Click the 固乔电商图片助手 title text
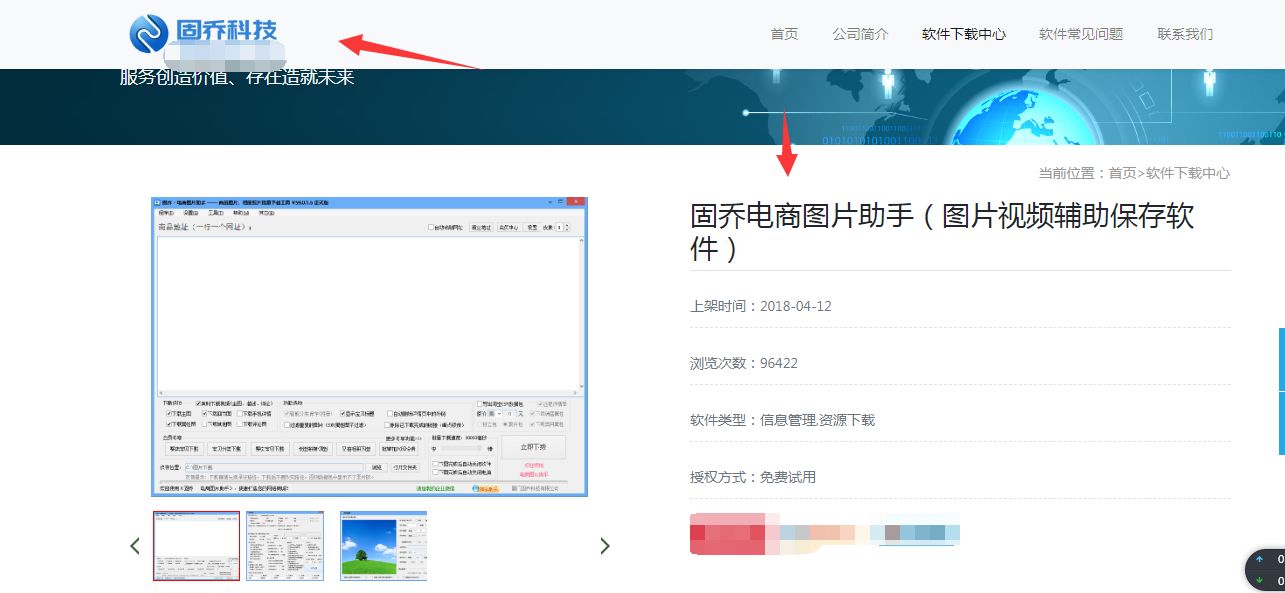Screen dimensions: 1285x593 942,232
